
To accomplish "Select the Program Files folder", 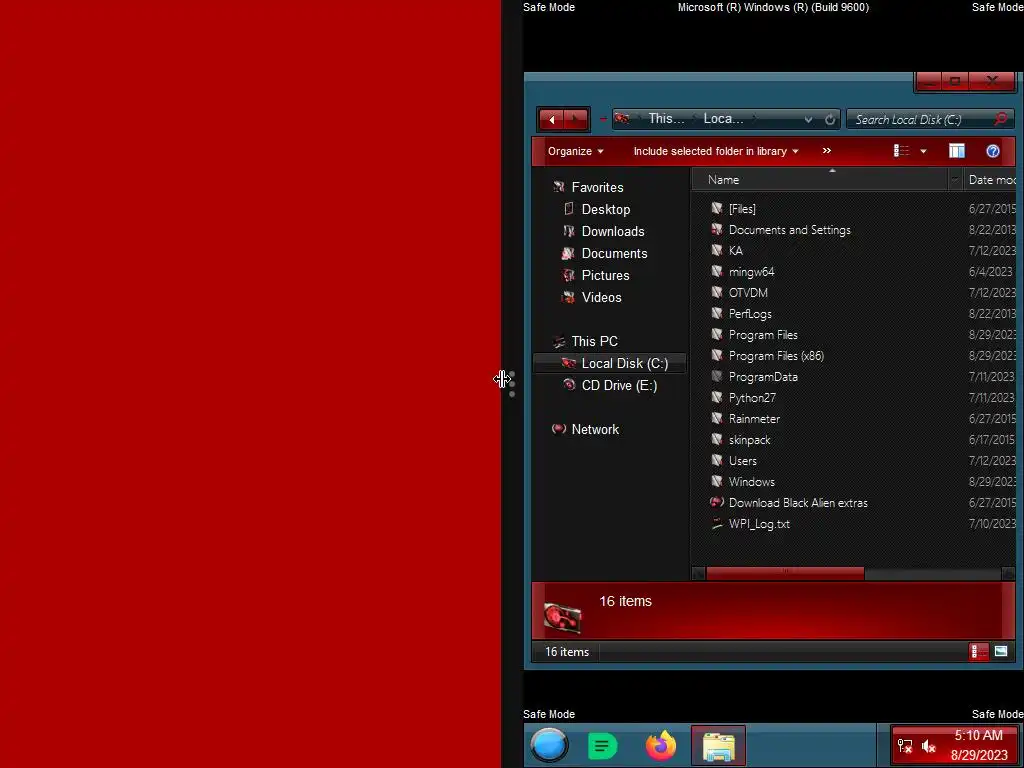I will point(763,335).
